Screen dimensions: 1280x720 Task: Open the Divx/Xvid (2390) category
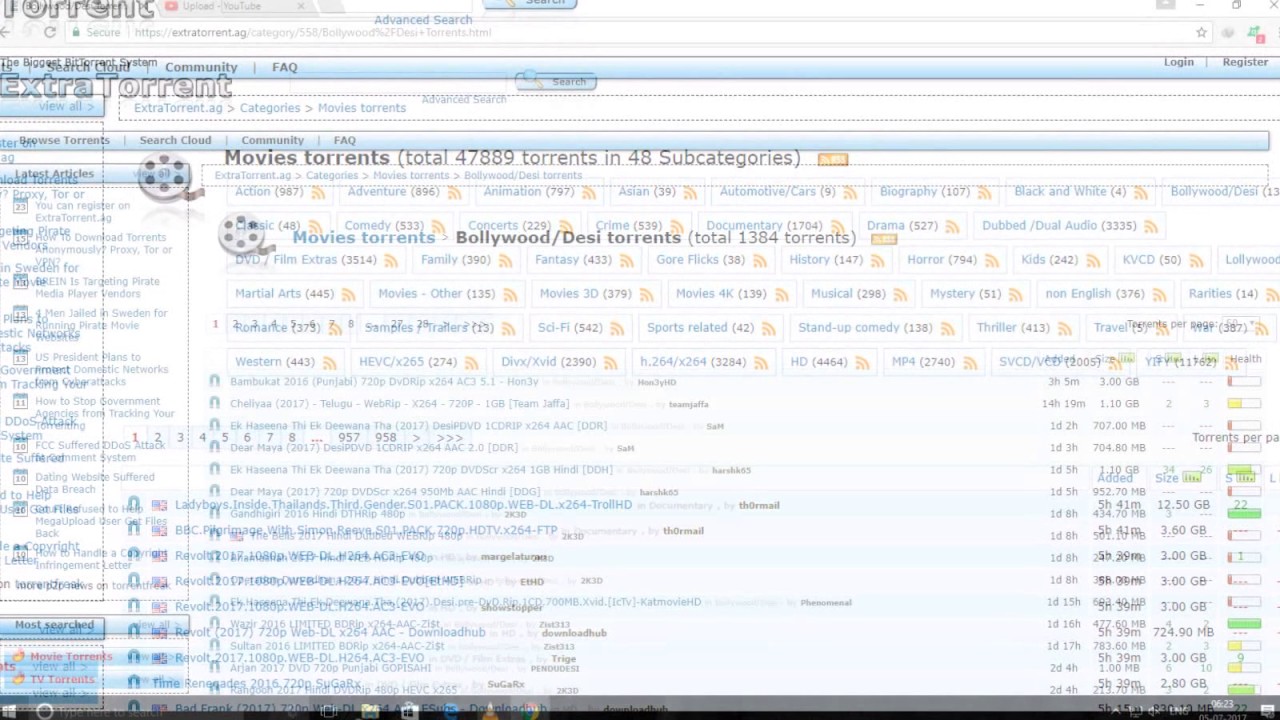[548, 362]
